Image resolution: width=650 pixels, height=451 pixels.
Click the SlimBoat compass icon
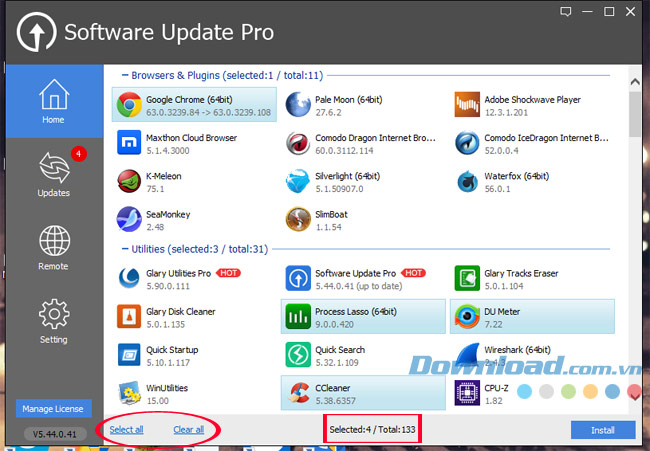pos(298,219)
